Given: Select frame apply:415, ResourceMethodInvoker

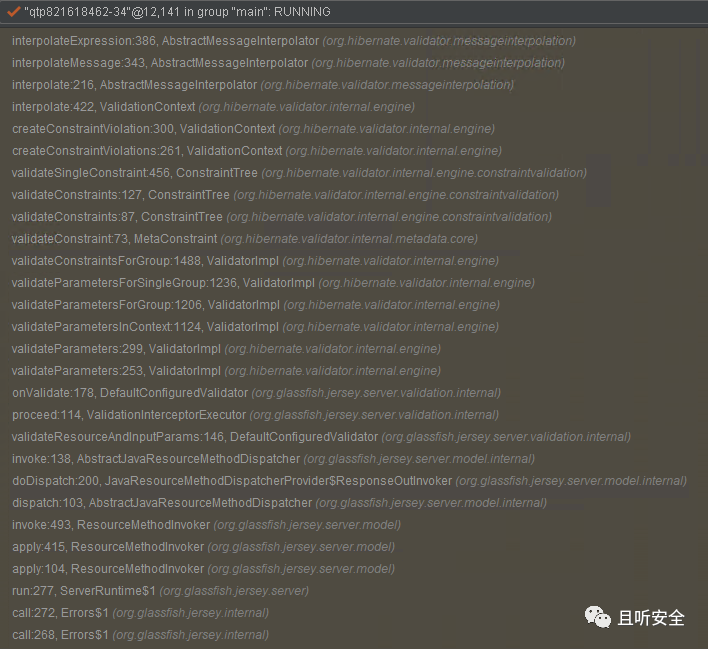Looking at the screenshot, I should 204,547.
